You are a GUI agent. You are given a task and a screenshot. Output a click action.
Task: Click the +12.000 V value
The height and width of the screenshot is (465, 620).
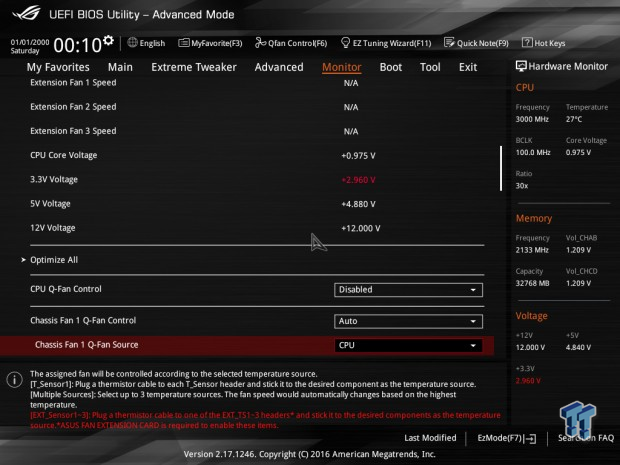click(x=361, y=228)
